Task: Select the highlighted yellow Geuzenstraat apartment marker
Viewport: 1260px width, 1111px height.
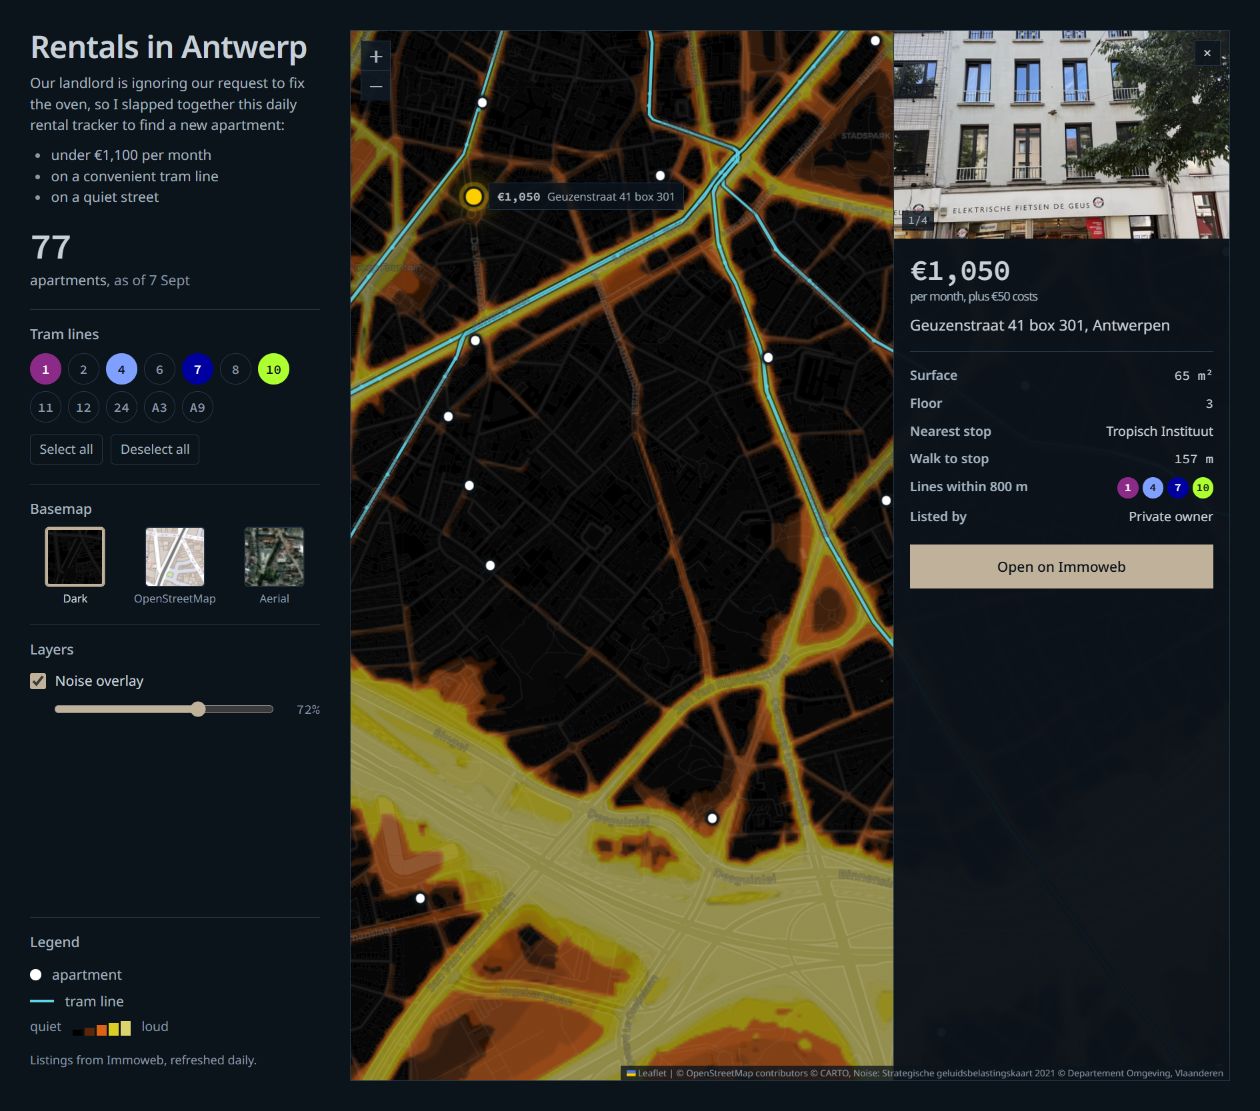Action: (474, 197)
